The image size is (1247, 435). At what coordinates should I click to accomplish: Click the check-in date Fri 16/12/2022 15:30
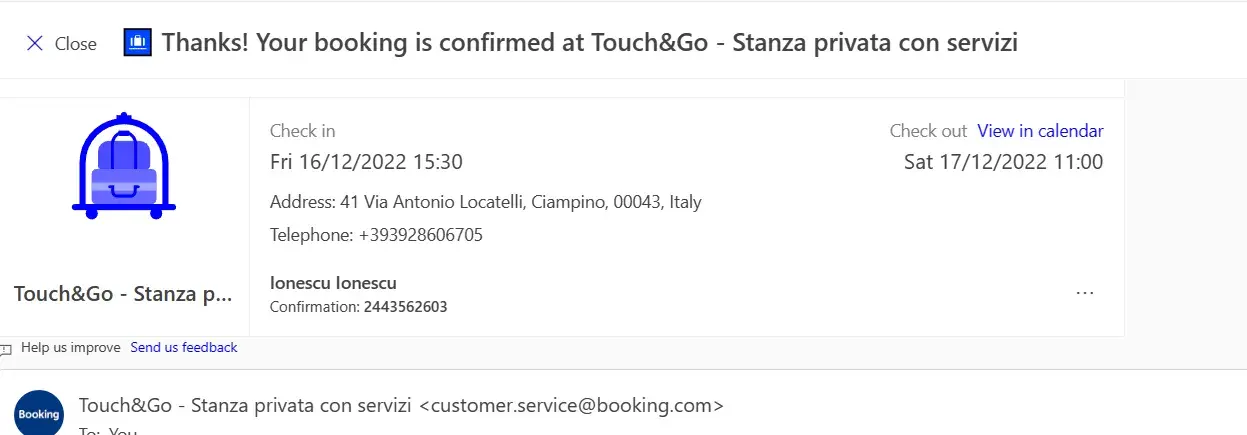[x=366, y=162]
